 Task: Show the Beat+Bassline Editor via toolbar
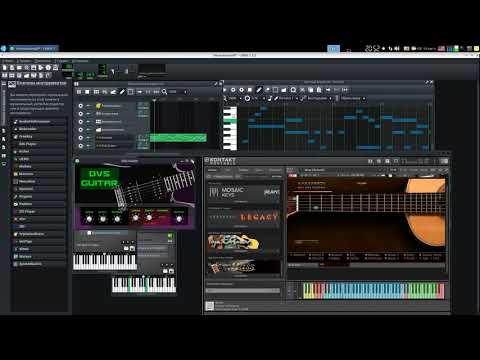pos(12,76)
